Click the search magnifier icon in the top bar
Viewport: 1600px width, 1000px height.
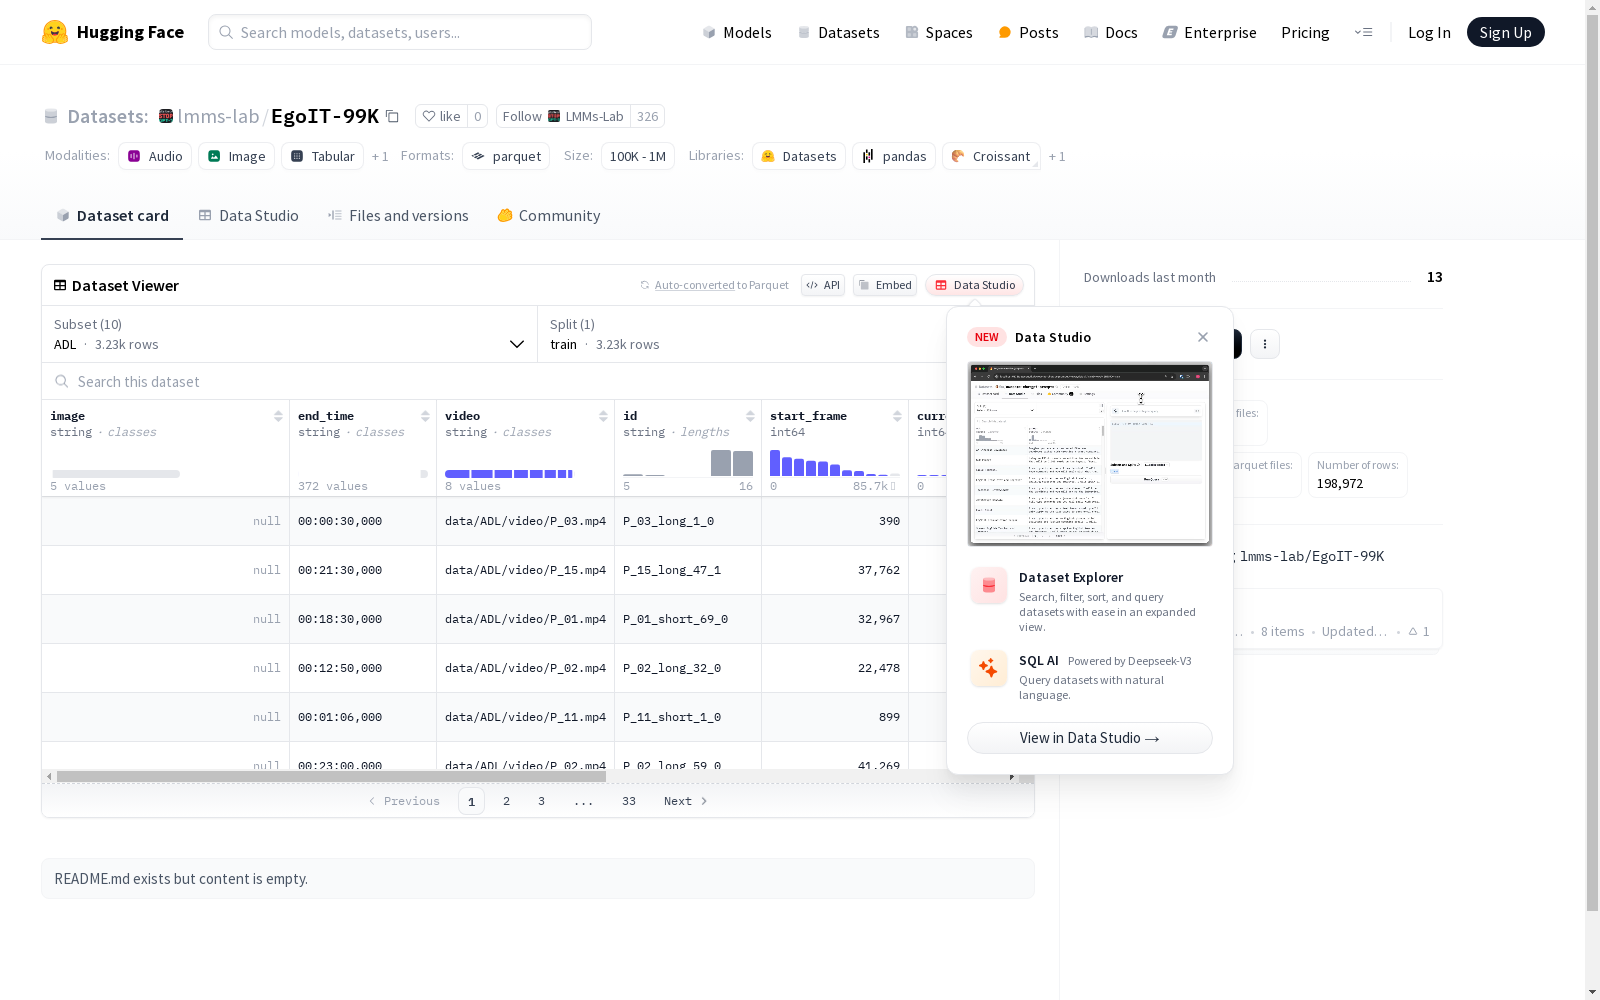tap(226, 32)
